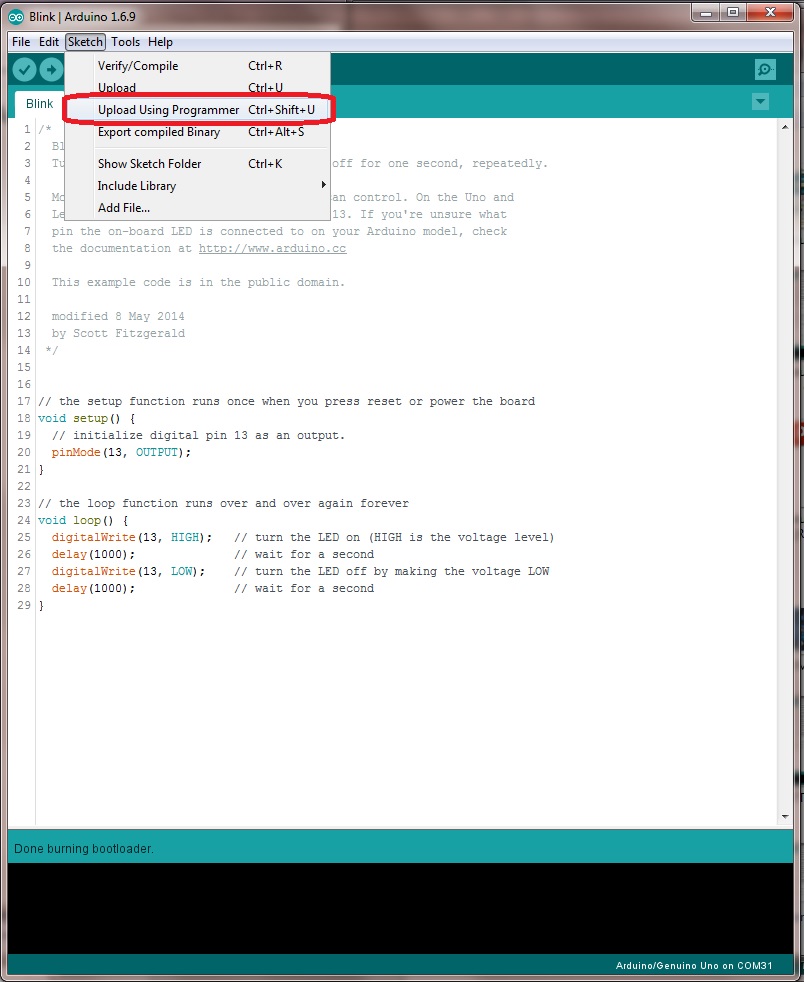Click the editor scrollbar down arrow
The width and height of the screenshot is (805, 982).
[785, 817]
